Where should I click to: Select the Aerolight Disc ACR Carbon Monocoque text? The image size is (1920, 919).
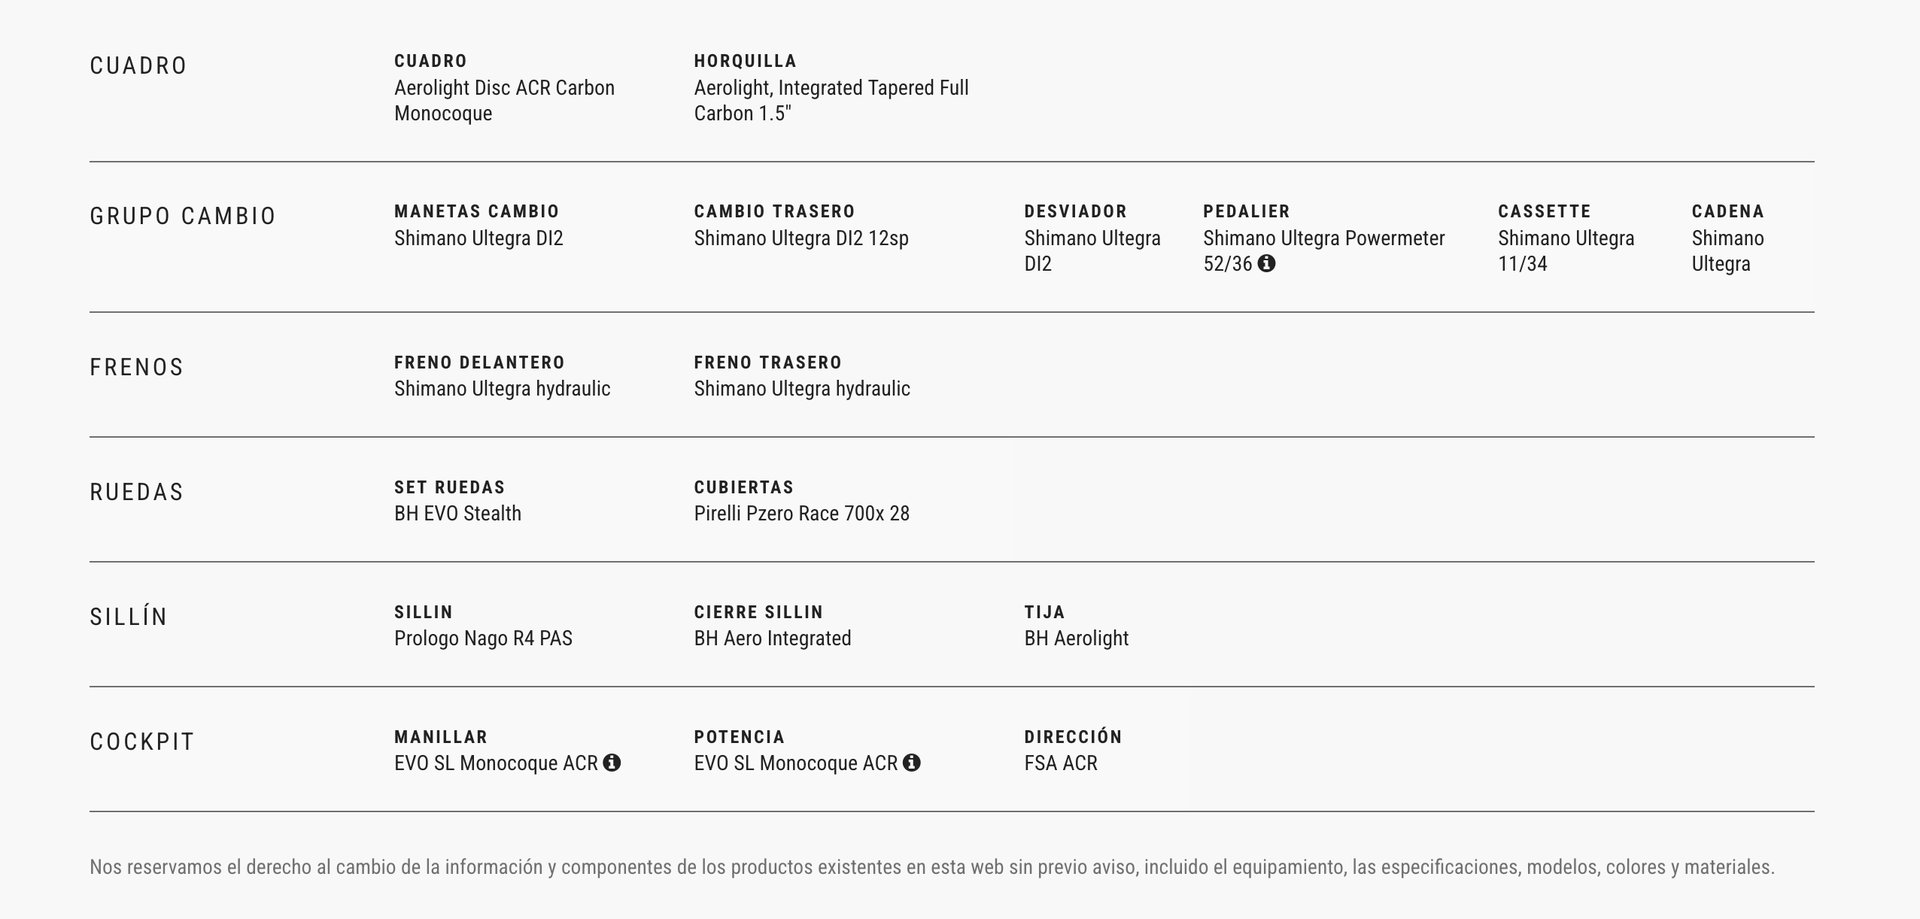[x=504, y=100]
